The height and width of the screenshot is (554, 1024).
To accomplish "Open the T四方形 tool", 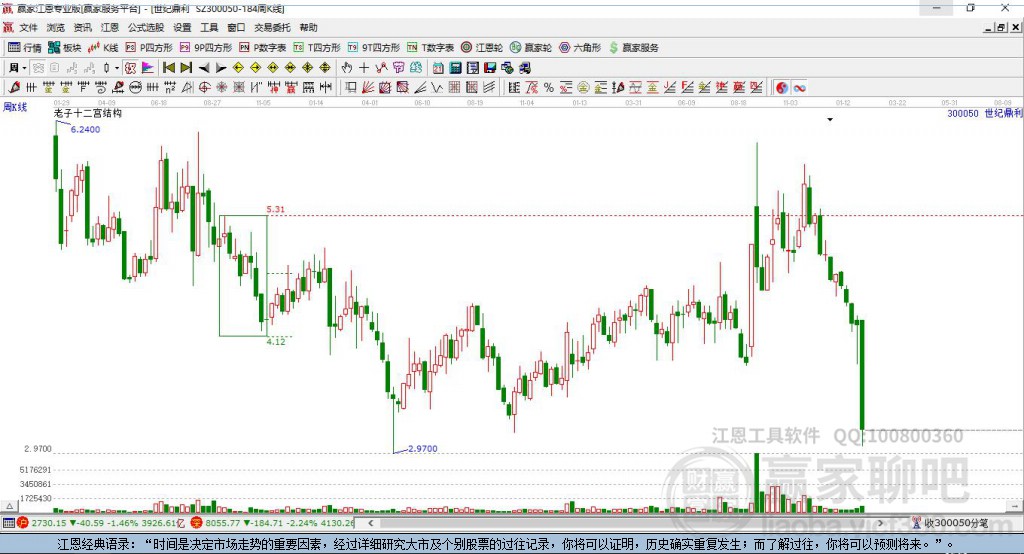I will tap(317, 48).
